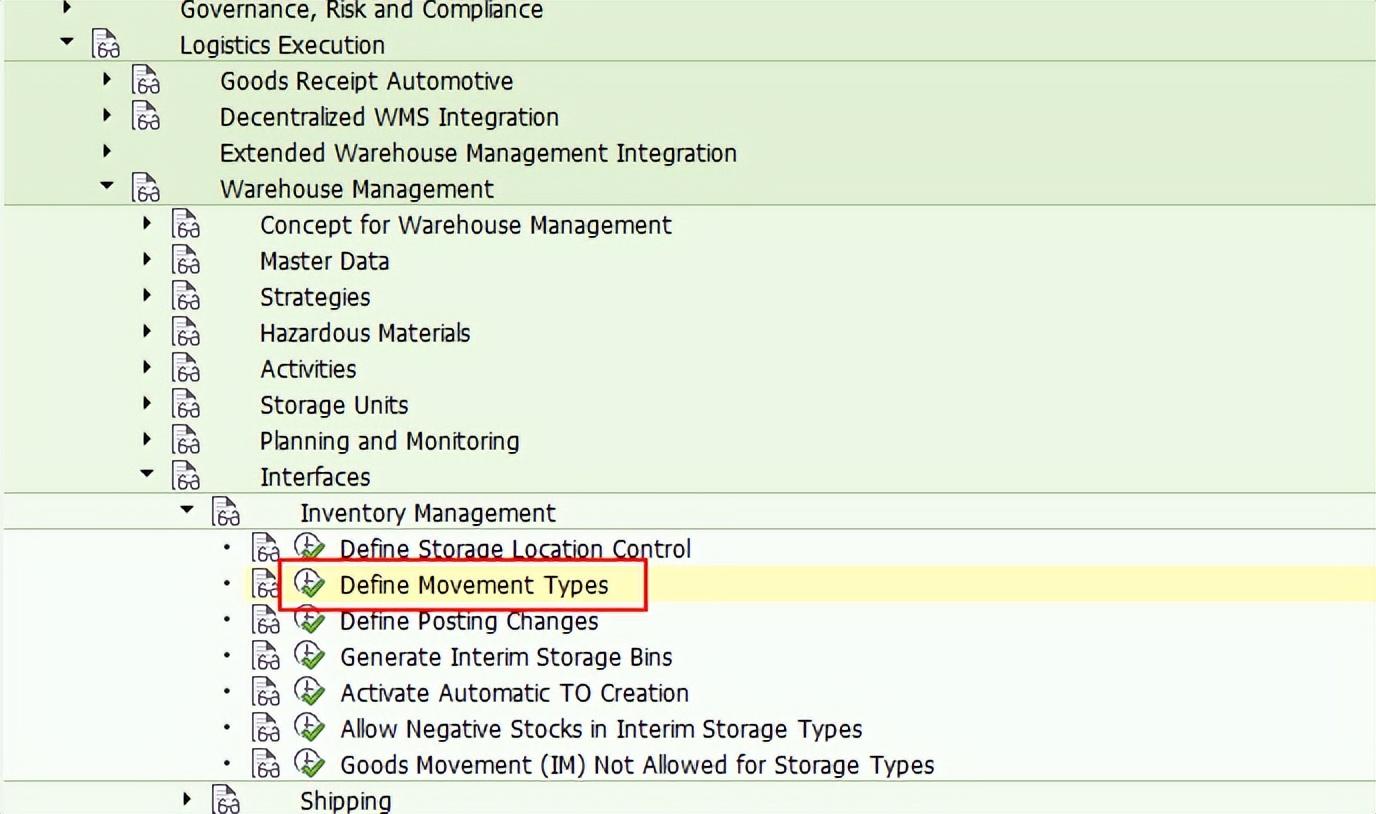Open documentation icon beside Logistics Execution
The image size is (1376, 814).
point(107,44)
